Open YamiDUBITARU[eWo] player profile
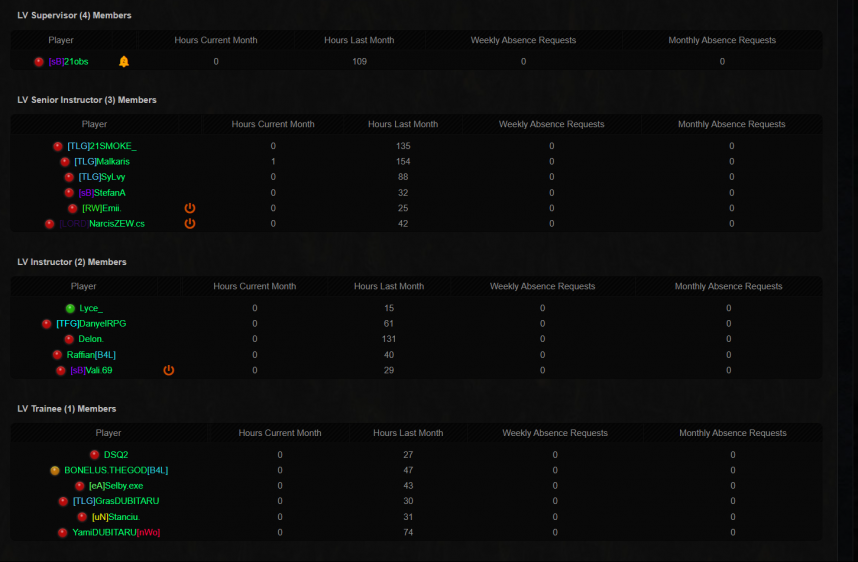Image resolution: width=858 pixels, height=562 pixels. point(116,533)
